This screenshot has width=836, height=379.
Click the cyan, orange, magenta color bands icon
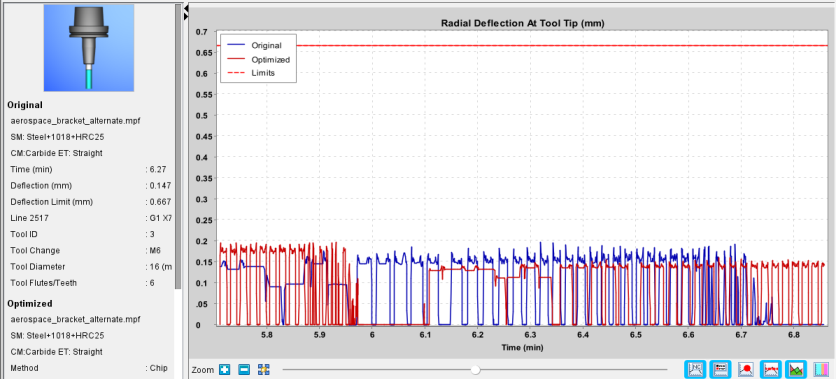[x=822, y=369]
